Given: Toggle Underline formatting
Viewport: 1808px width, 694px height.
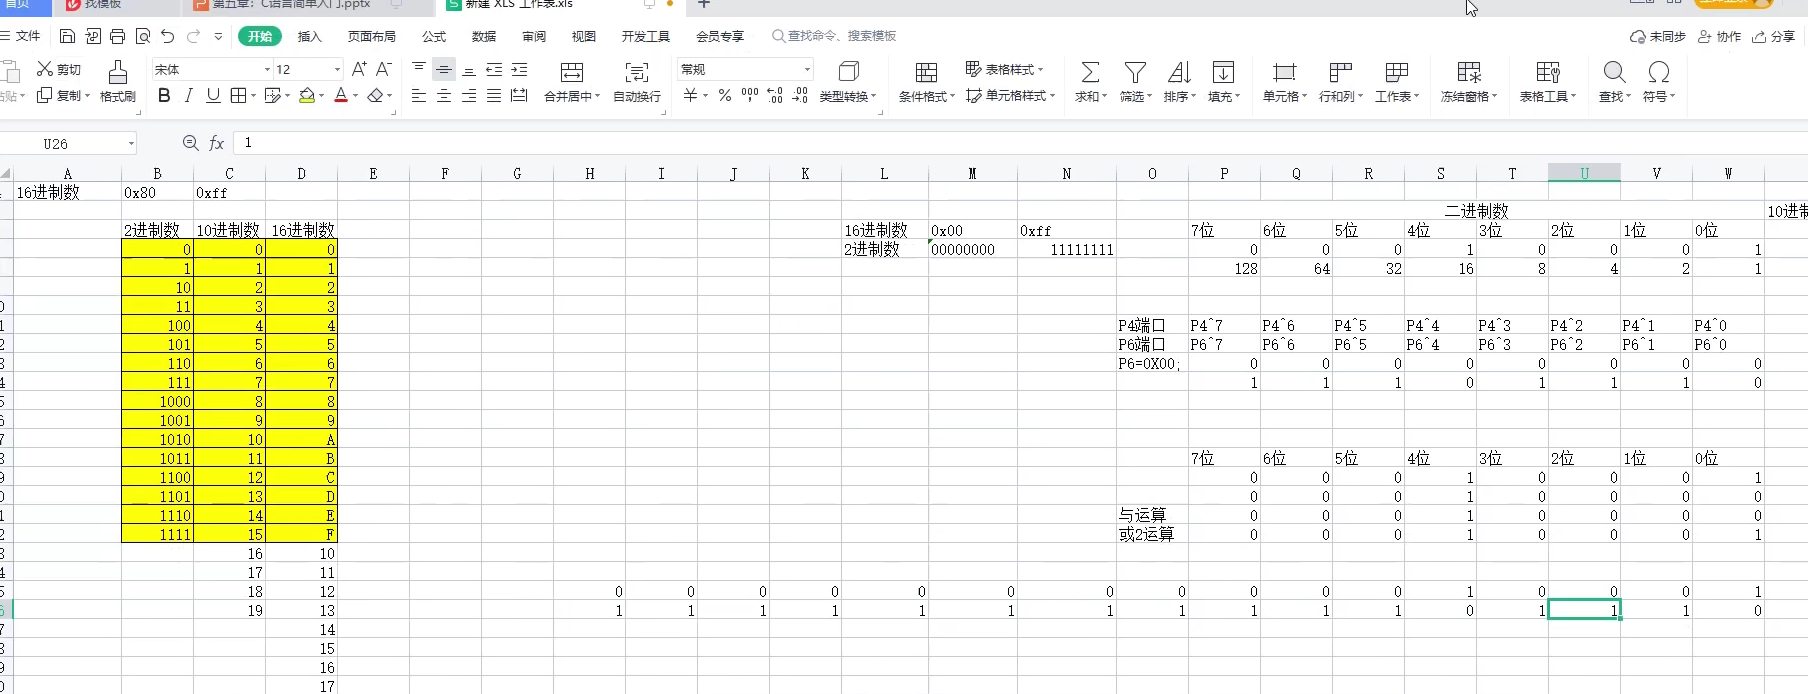Looking at the screenshot, I should click(213, 96).
